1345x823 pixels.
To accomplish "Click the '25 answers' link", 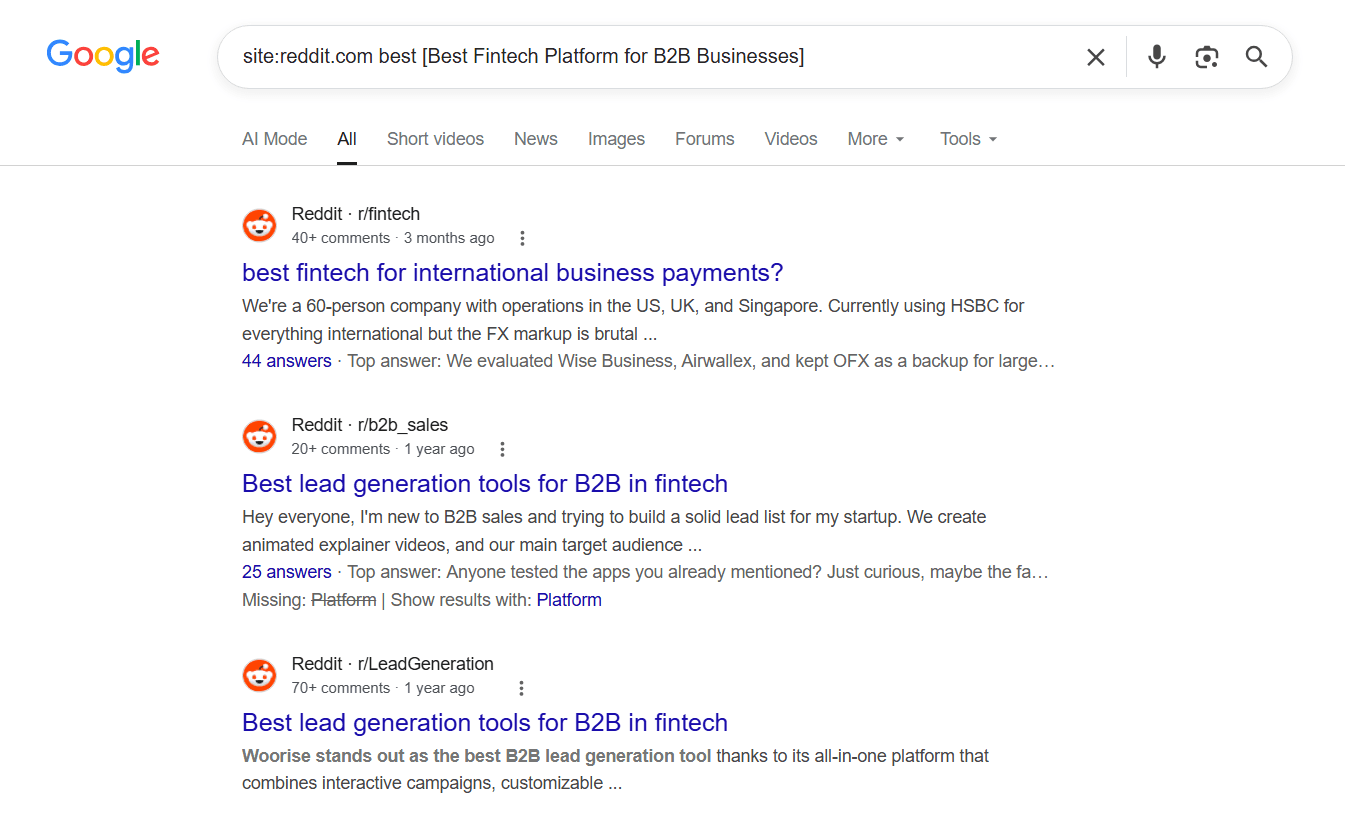I will pyautogui.click(x=287, y=572).
